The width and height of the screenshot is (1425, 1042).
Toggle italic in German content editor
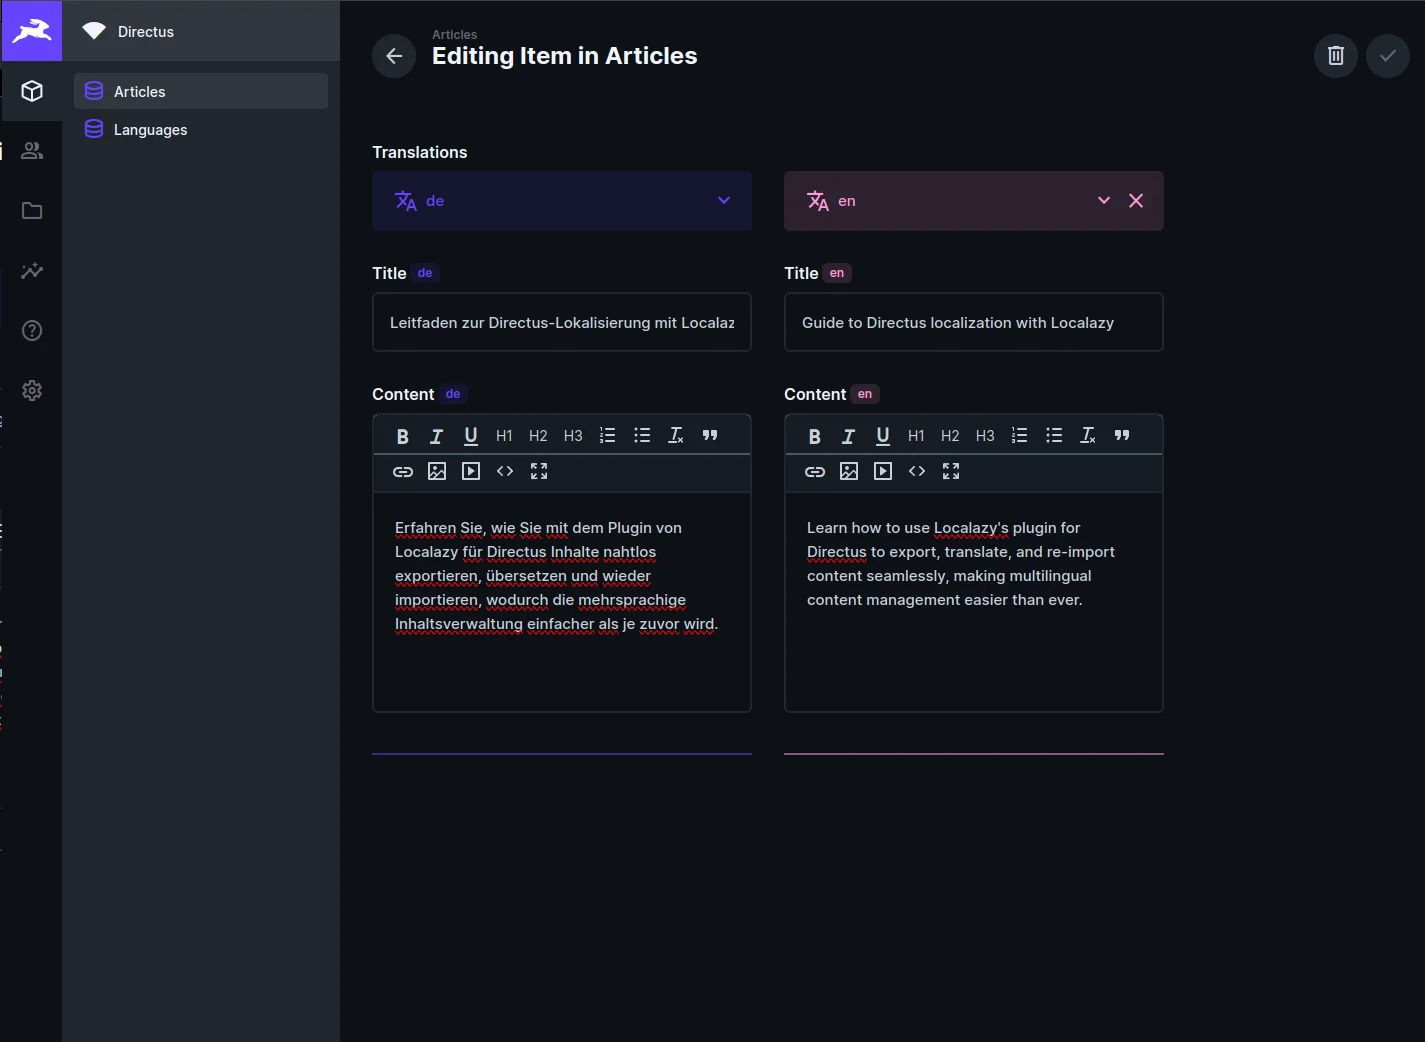tap(436, 436)
